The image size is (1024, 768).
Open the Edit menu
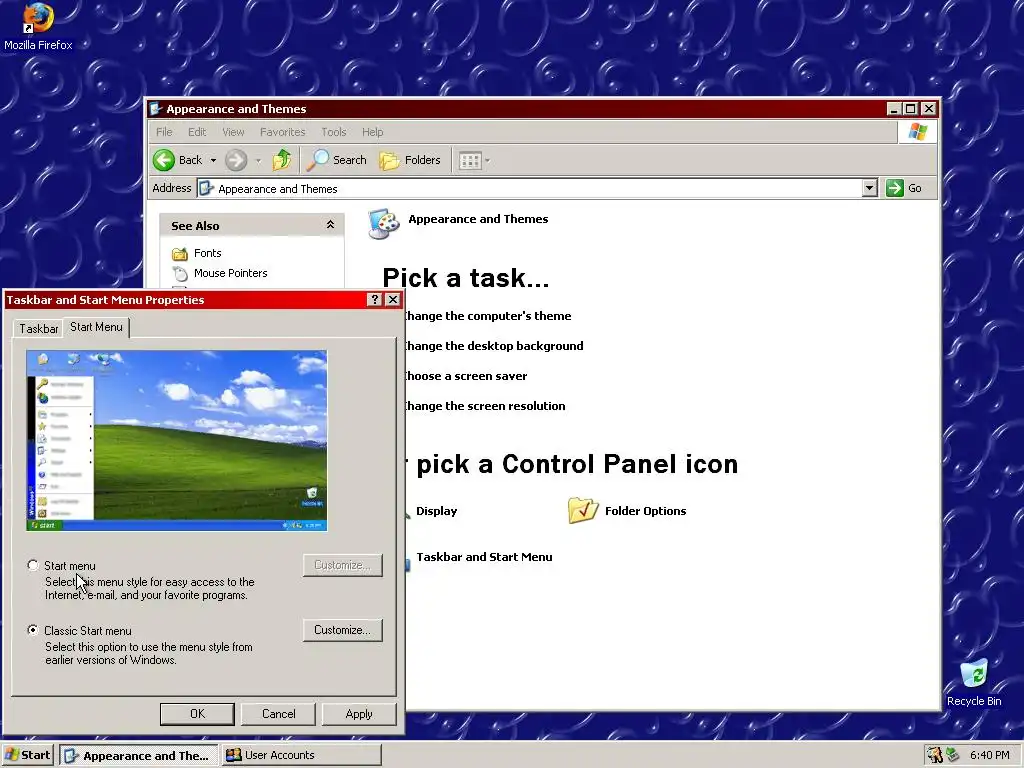(197, 132)
